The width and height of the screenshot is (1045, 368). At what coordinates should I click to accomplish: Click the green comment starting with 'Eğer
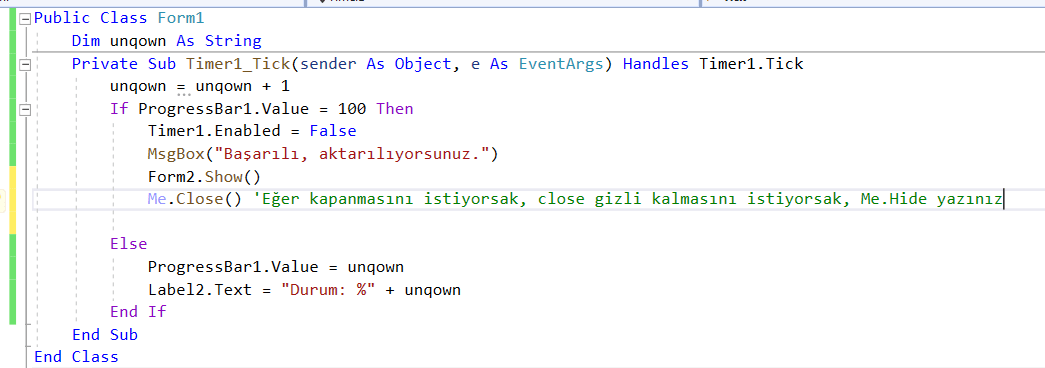tap(628, 199)
